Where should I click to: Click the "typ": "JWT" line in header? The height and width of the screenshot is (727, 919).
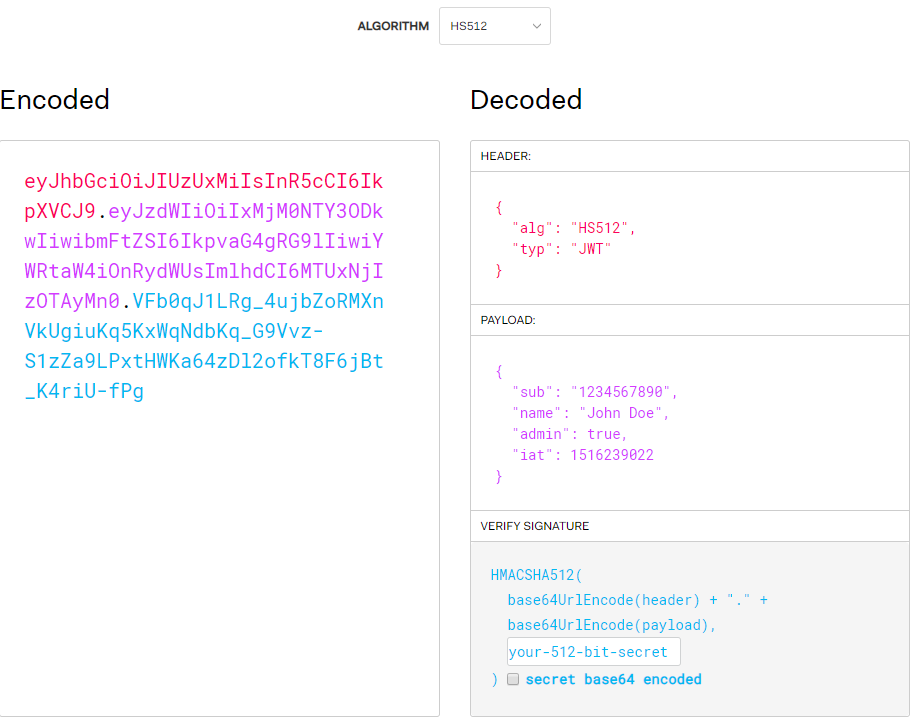click(x=561, y=249)
